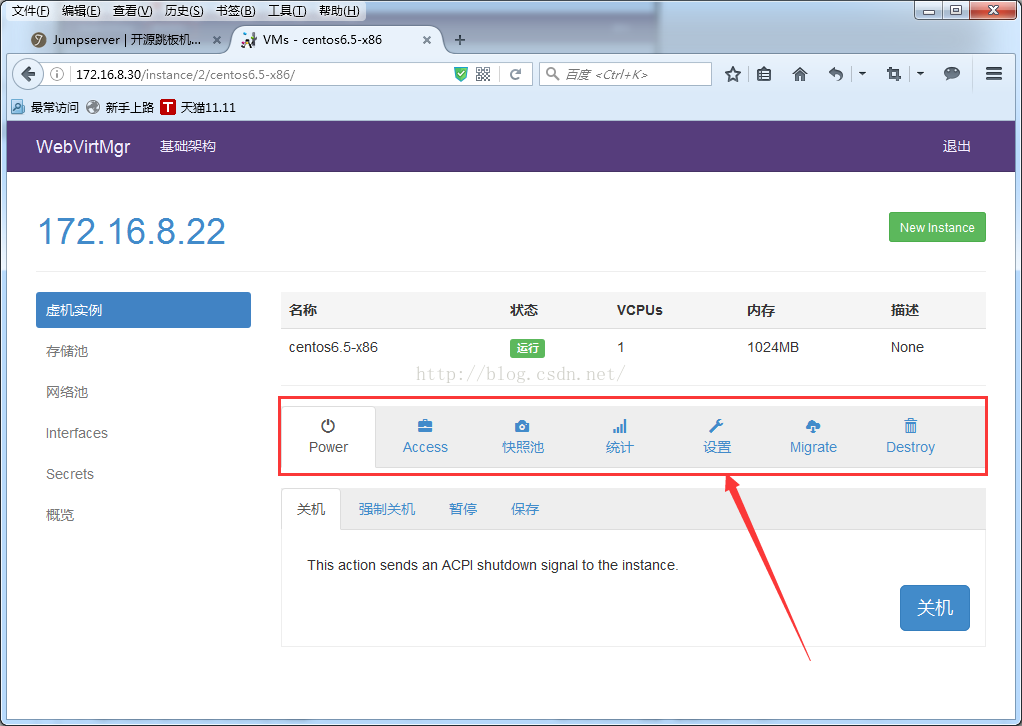Open the Destroy tab with trash icon

click(910, 437)
